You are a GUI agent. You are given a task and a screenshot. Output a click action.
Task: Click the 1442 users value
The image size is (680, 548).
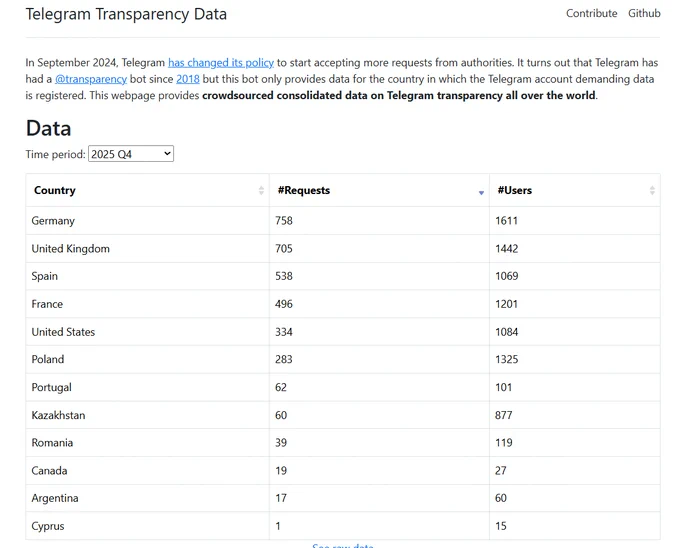click(x=507, y=248)
